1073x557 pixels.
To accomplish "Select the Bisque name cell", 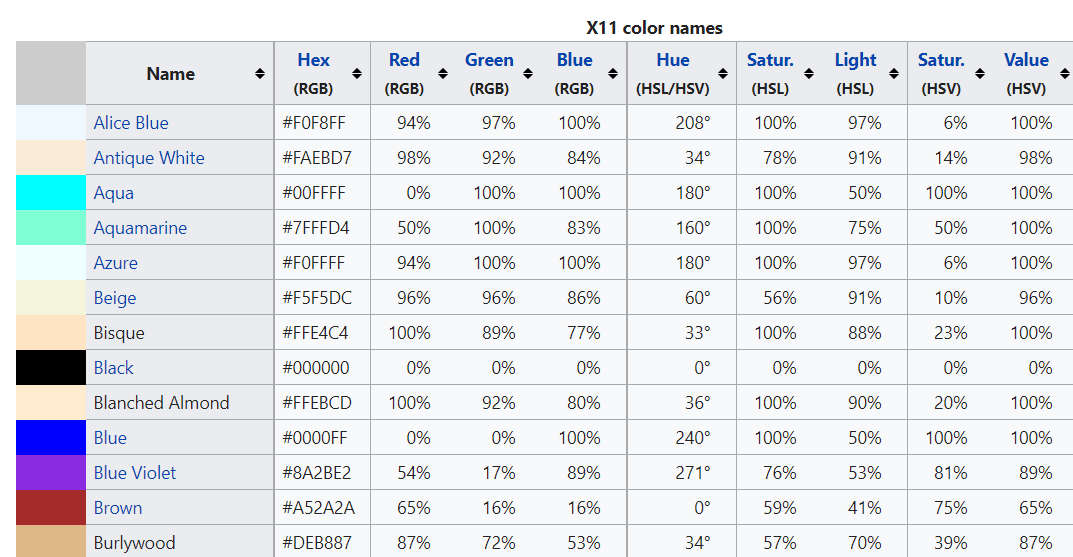I will pyautogui.click(x=180, y=333).
